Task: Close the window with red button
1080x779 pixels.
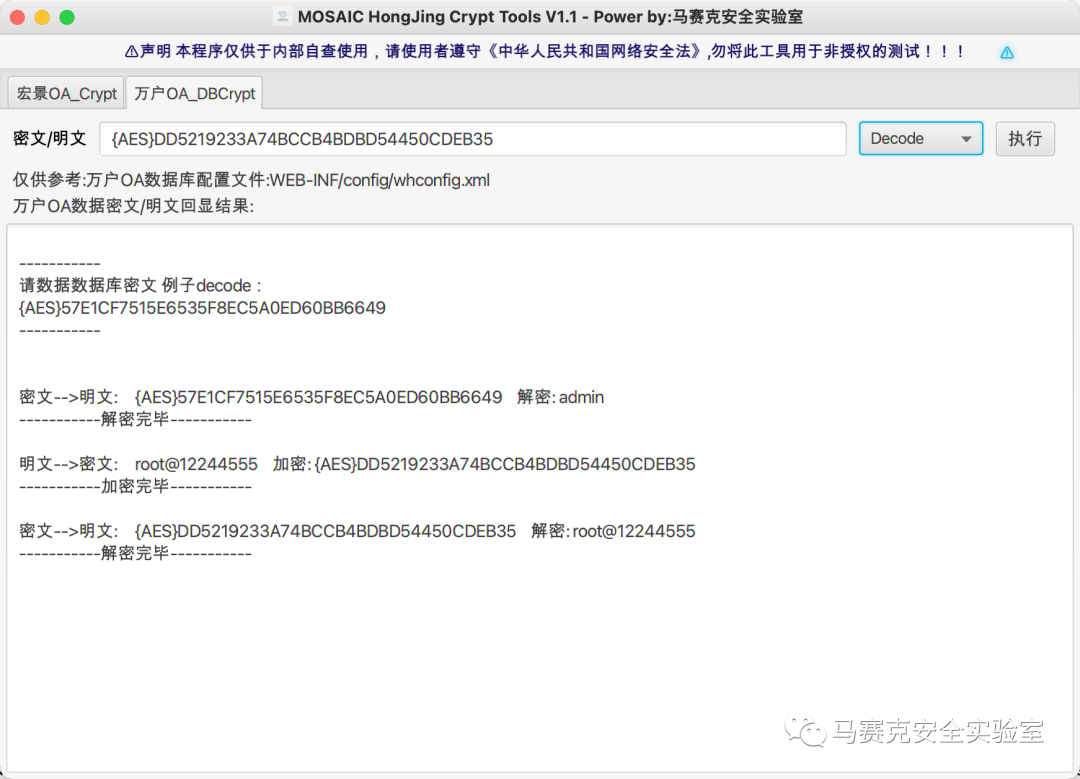Action: (x=18, y=17)
